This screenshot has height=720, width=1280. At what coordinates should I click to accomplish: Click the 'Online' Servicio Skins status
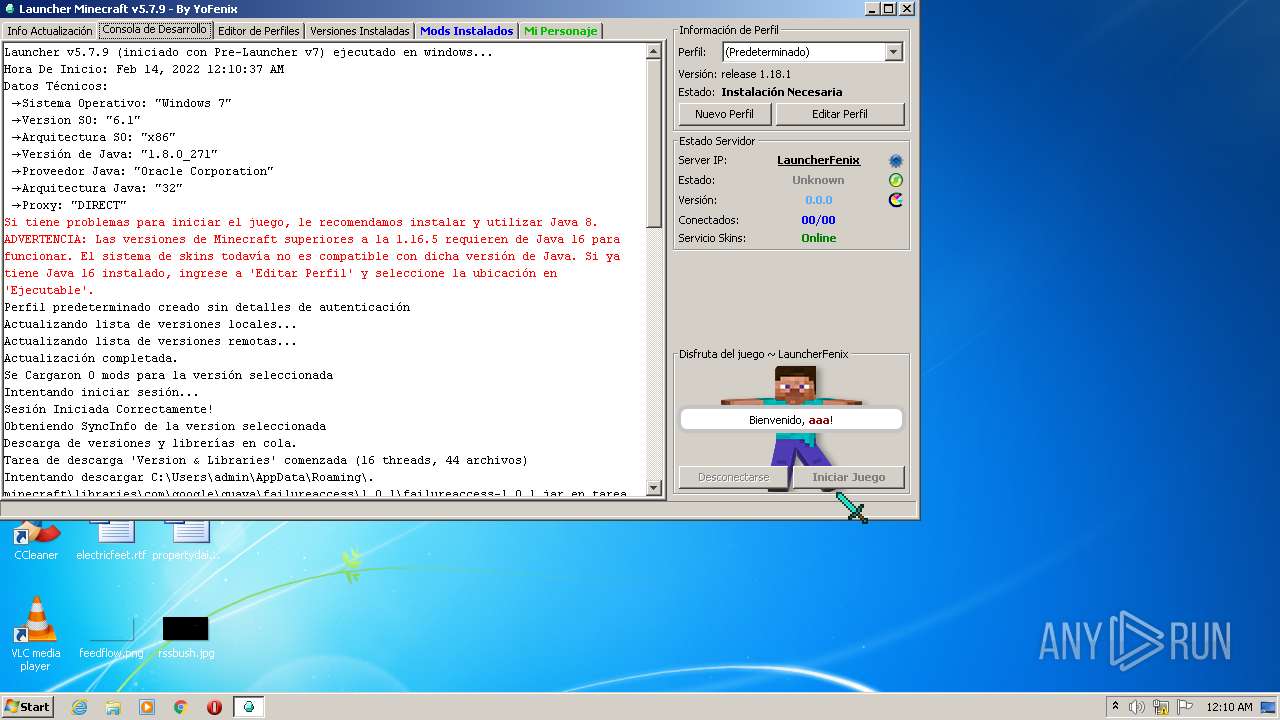pos(819,238)
